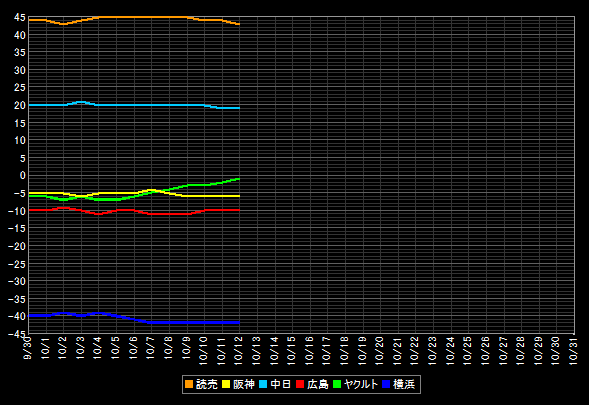Click the 10/5 date label
This screenshot has height=405, width=589.
pos(115,348)
